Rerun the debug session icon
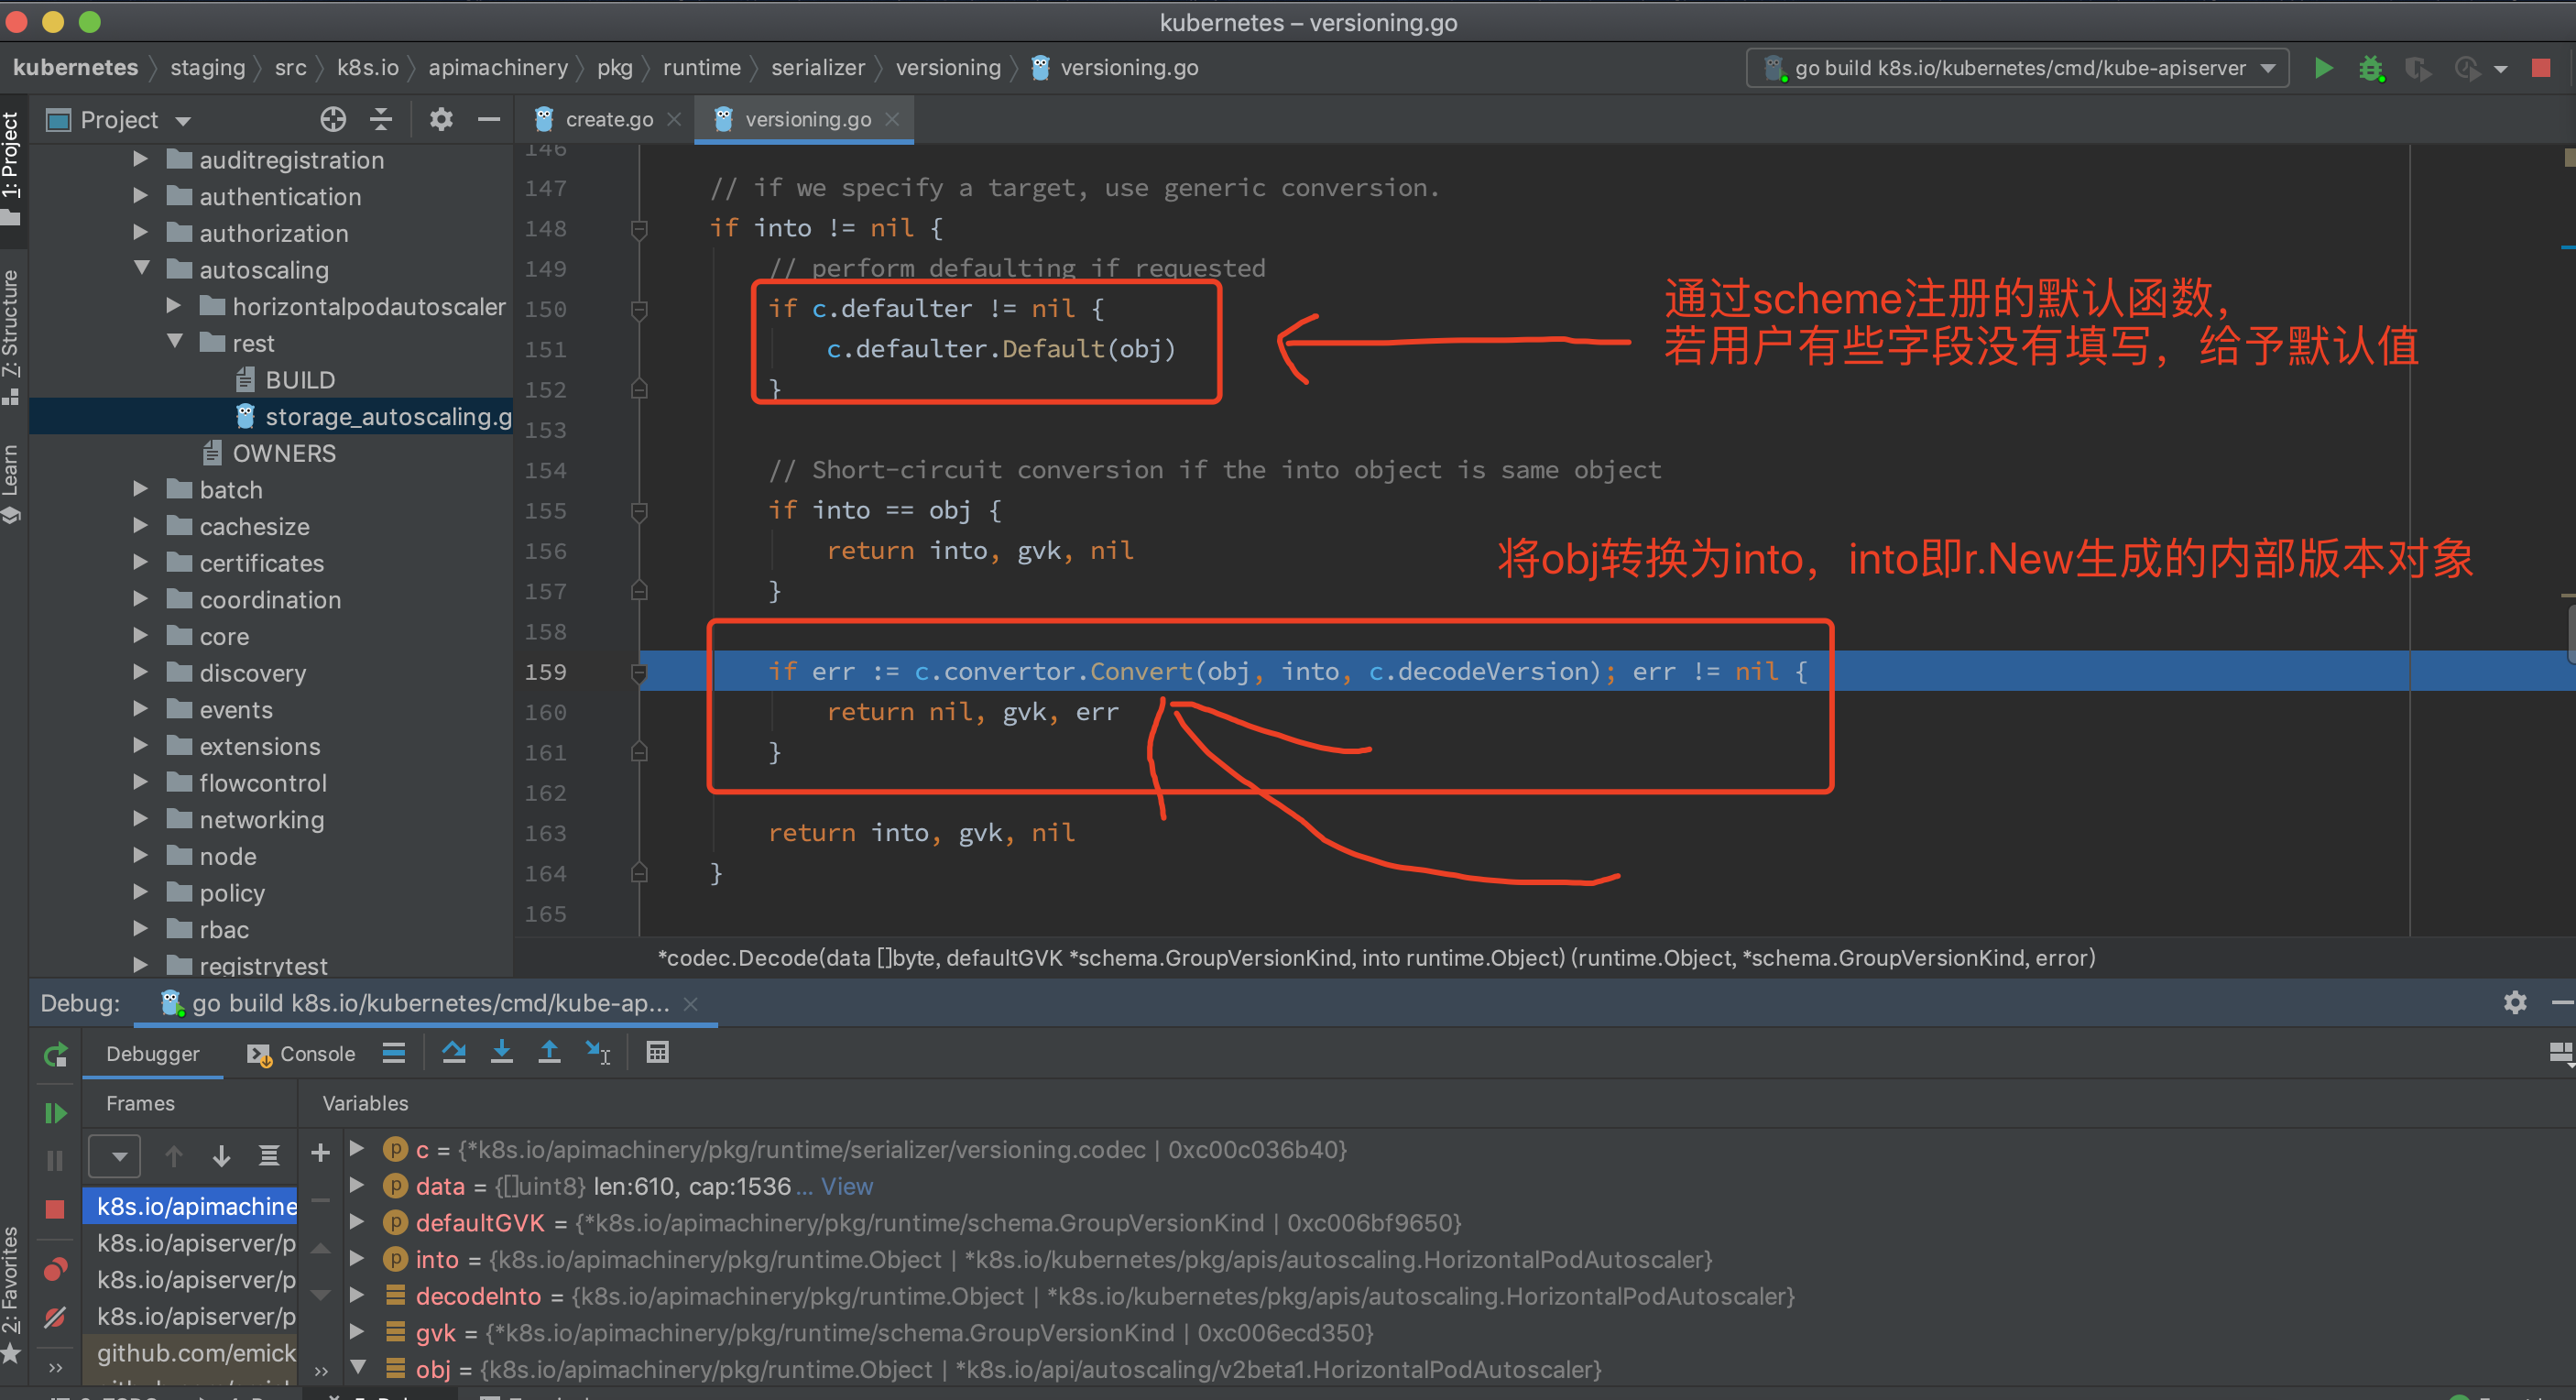 [55, 1054]
